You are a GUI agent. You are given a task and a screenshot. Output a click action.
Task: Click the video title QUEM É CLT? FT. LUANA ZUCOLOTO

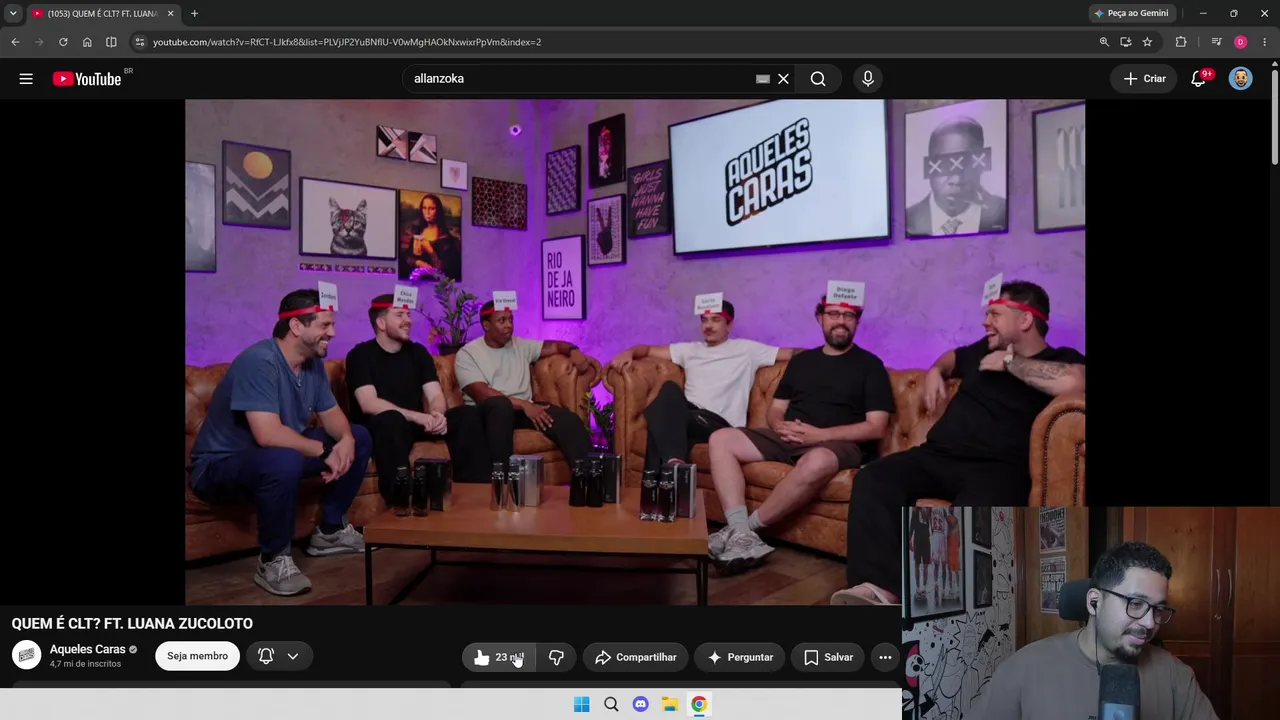132,624
